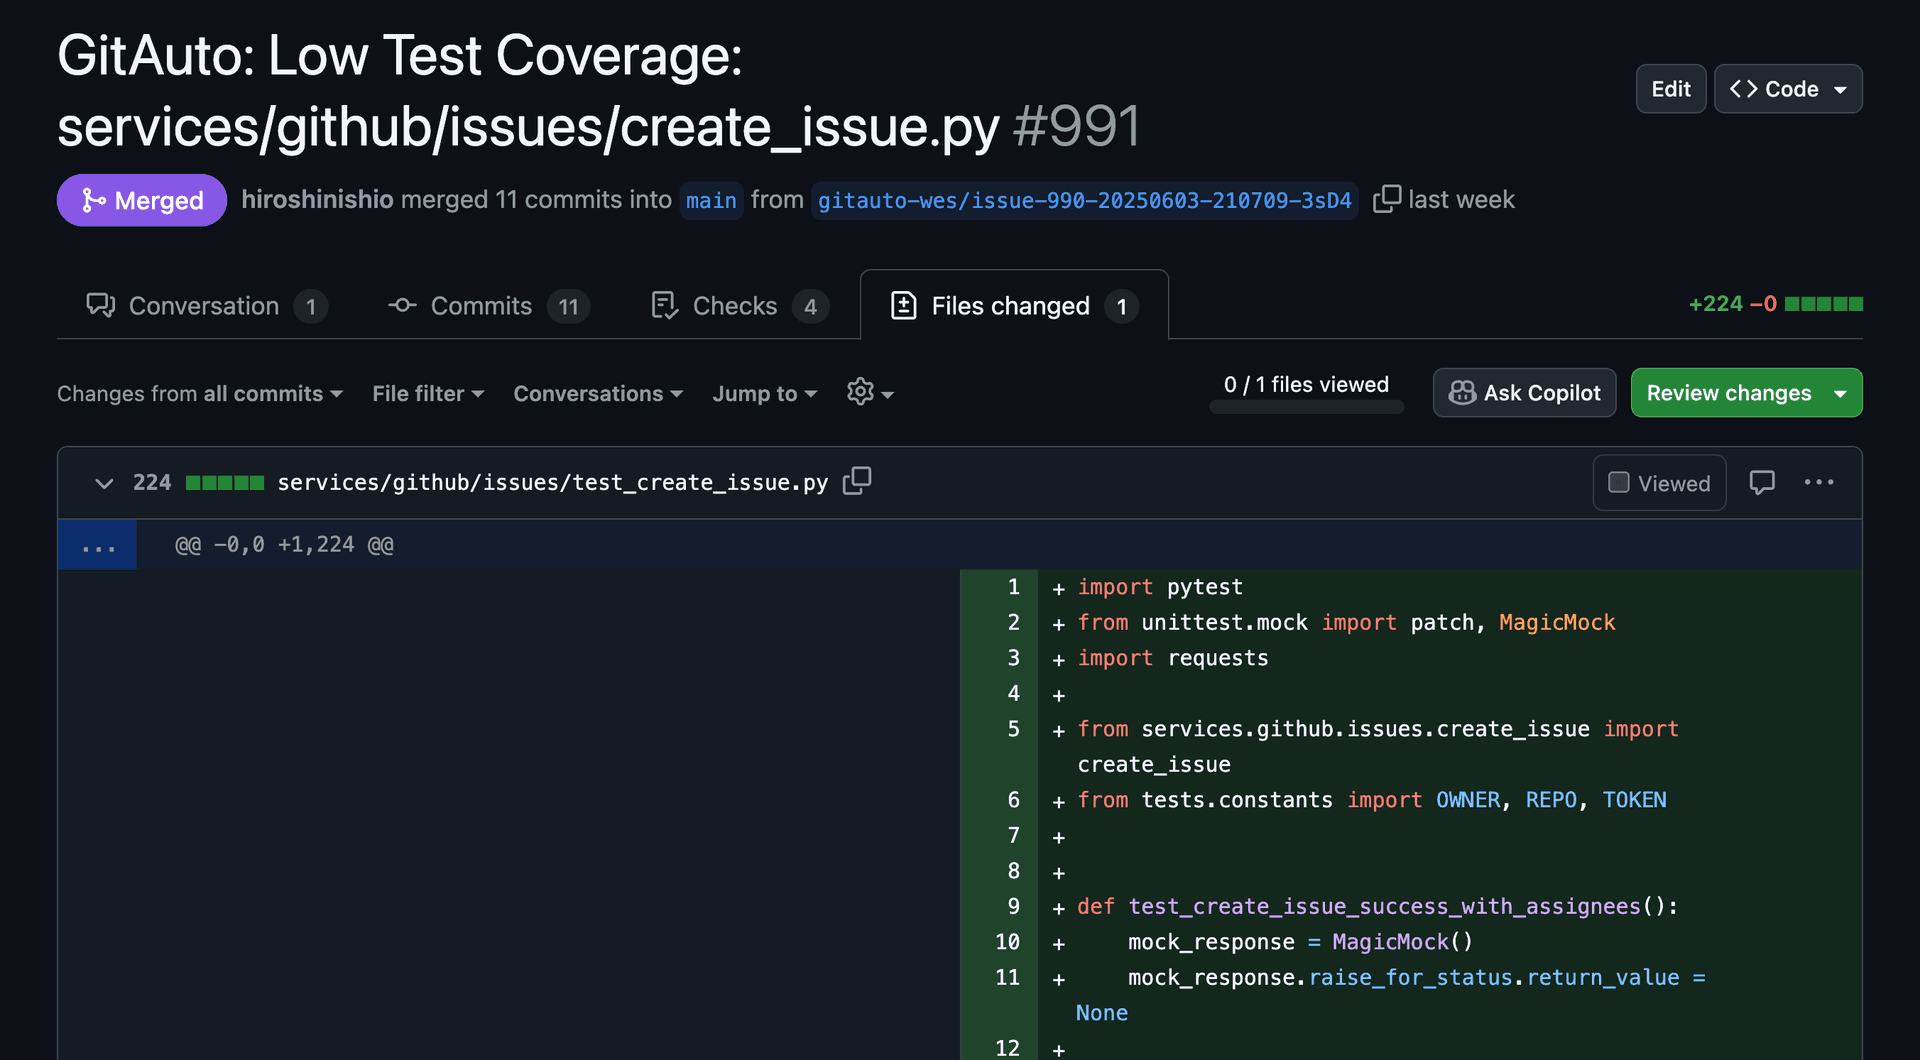Open the Code dropdown button
This screenshot has height=1060, width=1920.
click(1788, 89)
